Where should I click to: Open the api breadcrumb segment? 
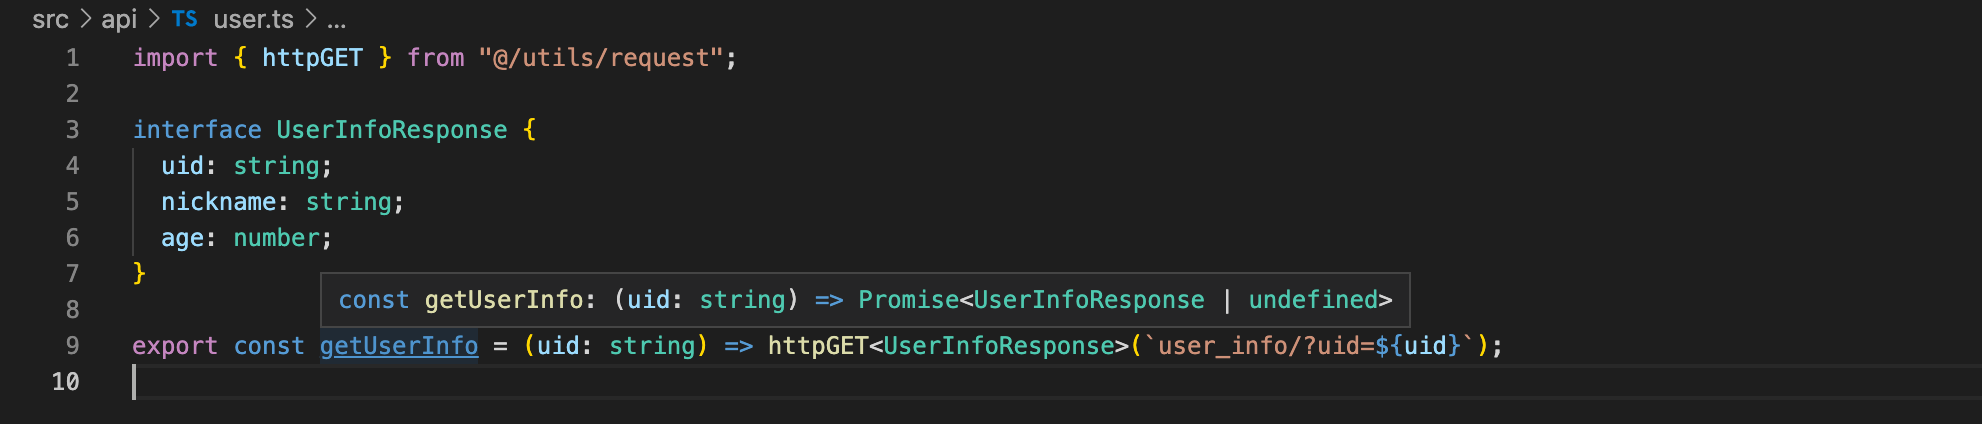coord(119,19)
